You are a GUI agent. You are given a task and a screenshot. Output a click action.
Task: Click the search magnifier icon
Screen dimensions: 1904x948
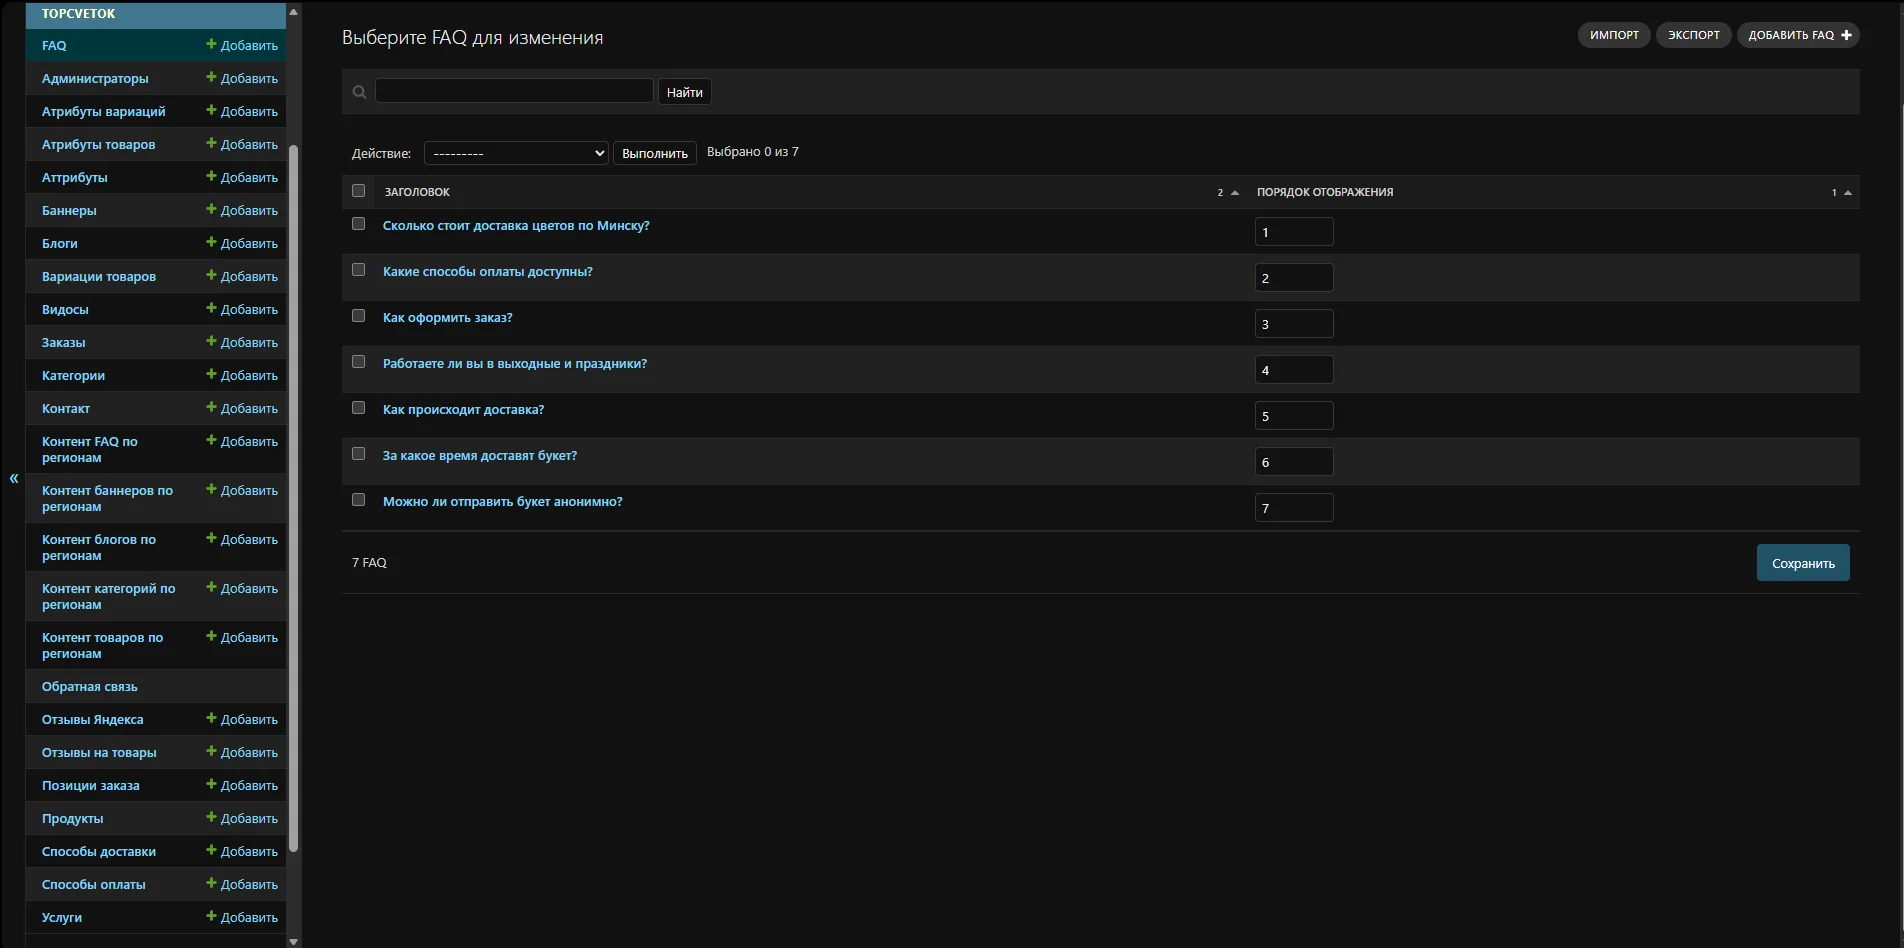pos(359,92)
